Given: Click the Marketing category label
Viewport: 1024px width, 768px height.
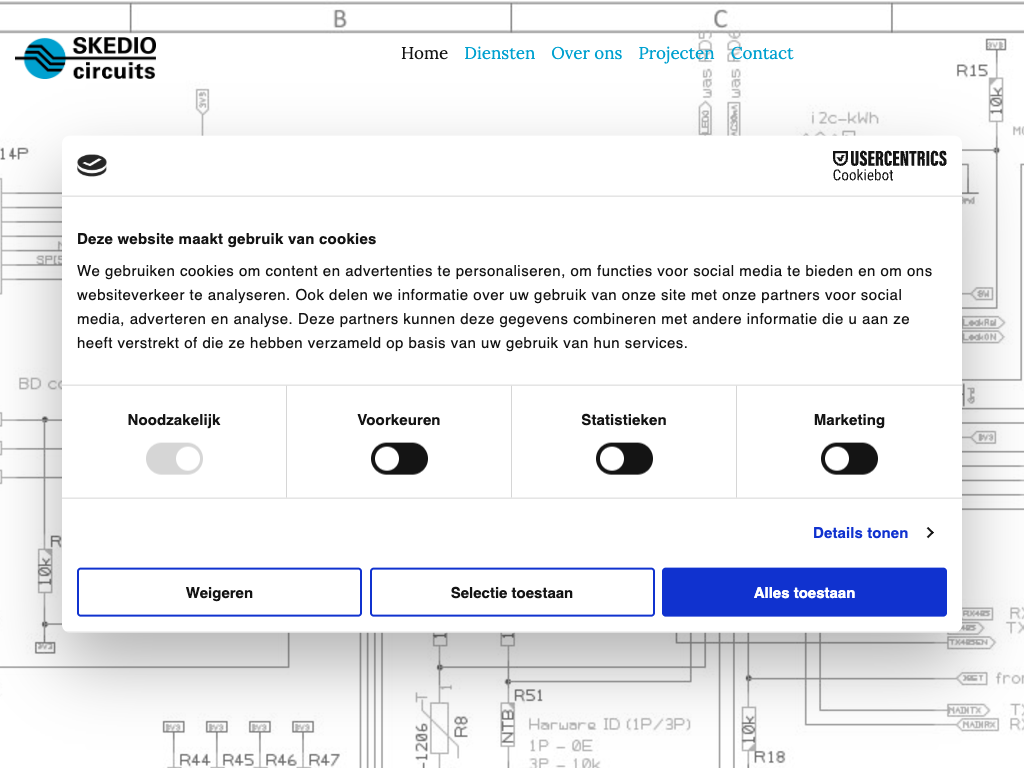Looking at the screenshot, I should (x=849, y=420).
